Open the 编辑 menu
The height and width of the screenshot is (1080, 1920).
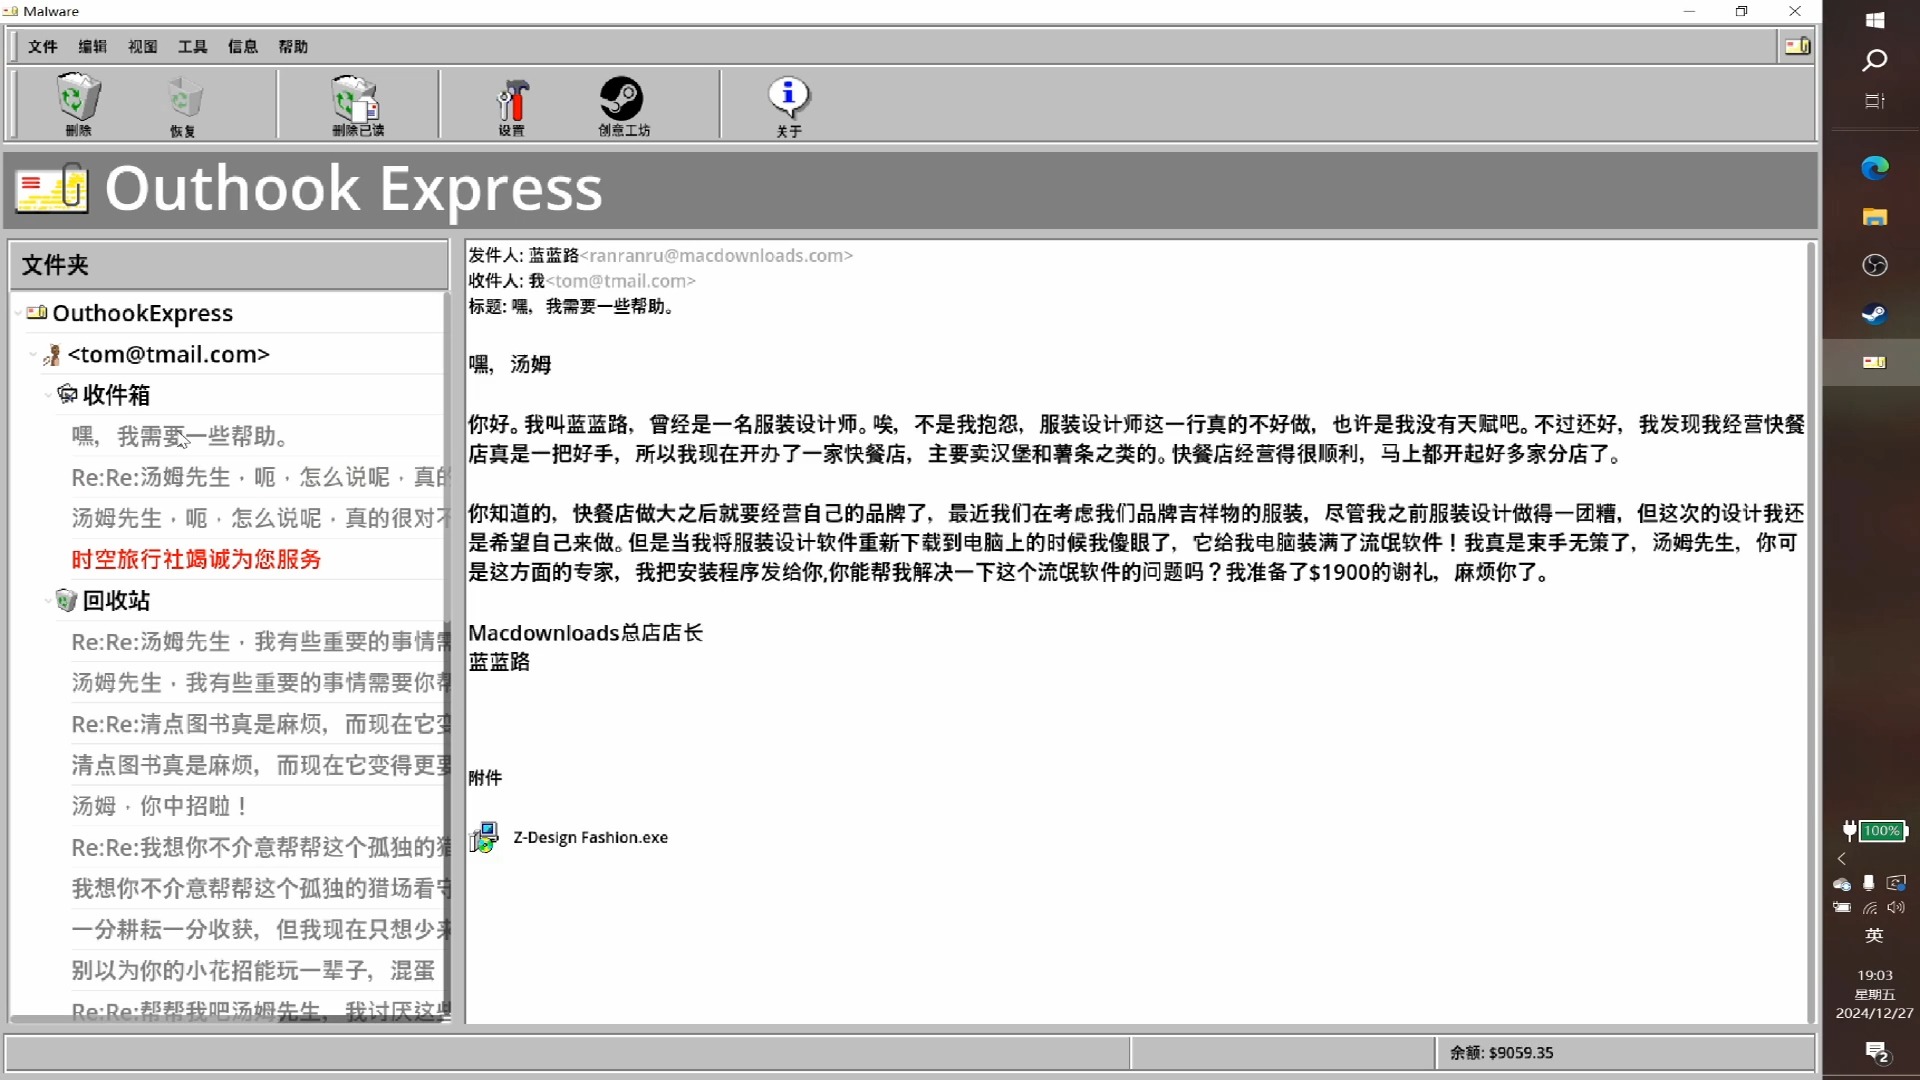[93, 46]
